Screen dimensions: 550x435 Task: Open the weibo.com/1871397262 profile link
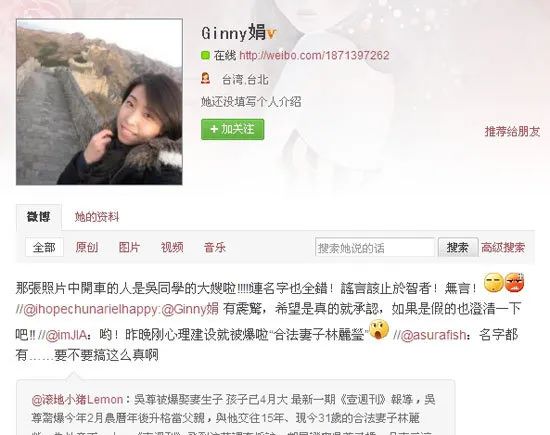tap(314, 55)
